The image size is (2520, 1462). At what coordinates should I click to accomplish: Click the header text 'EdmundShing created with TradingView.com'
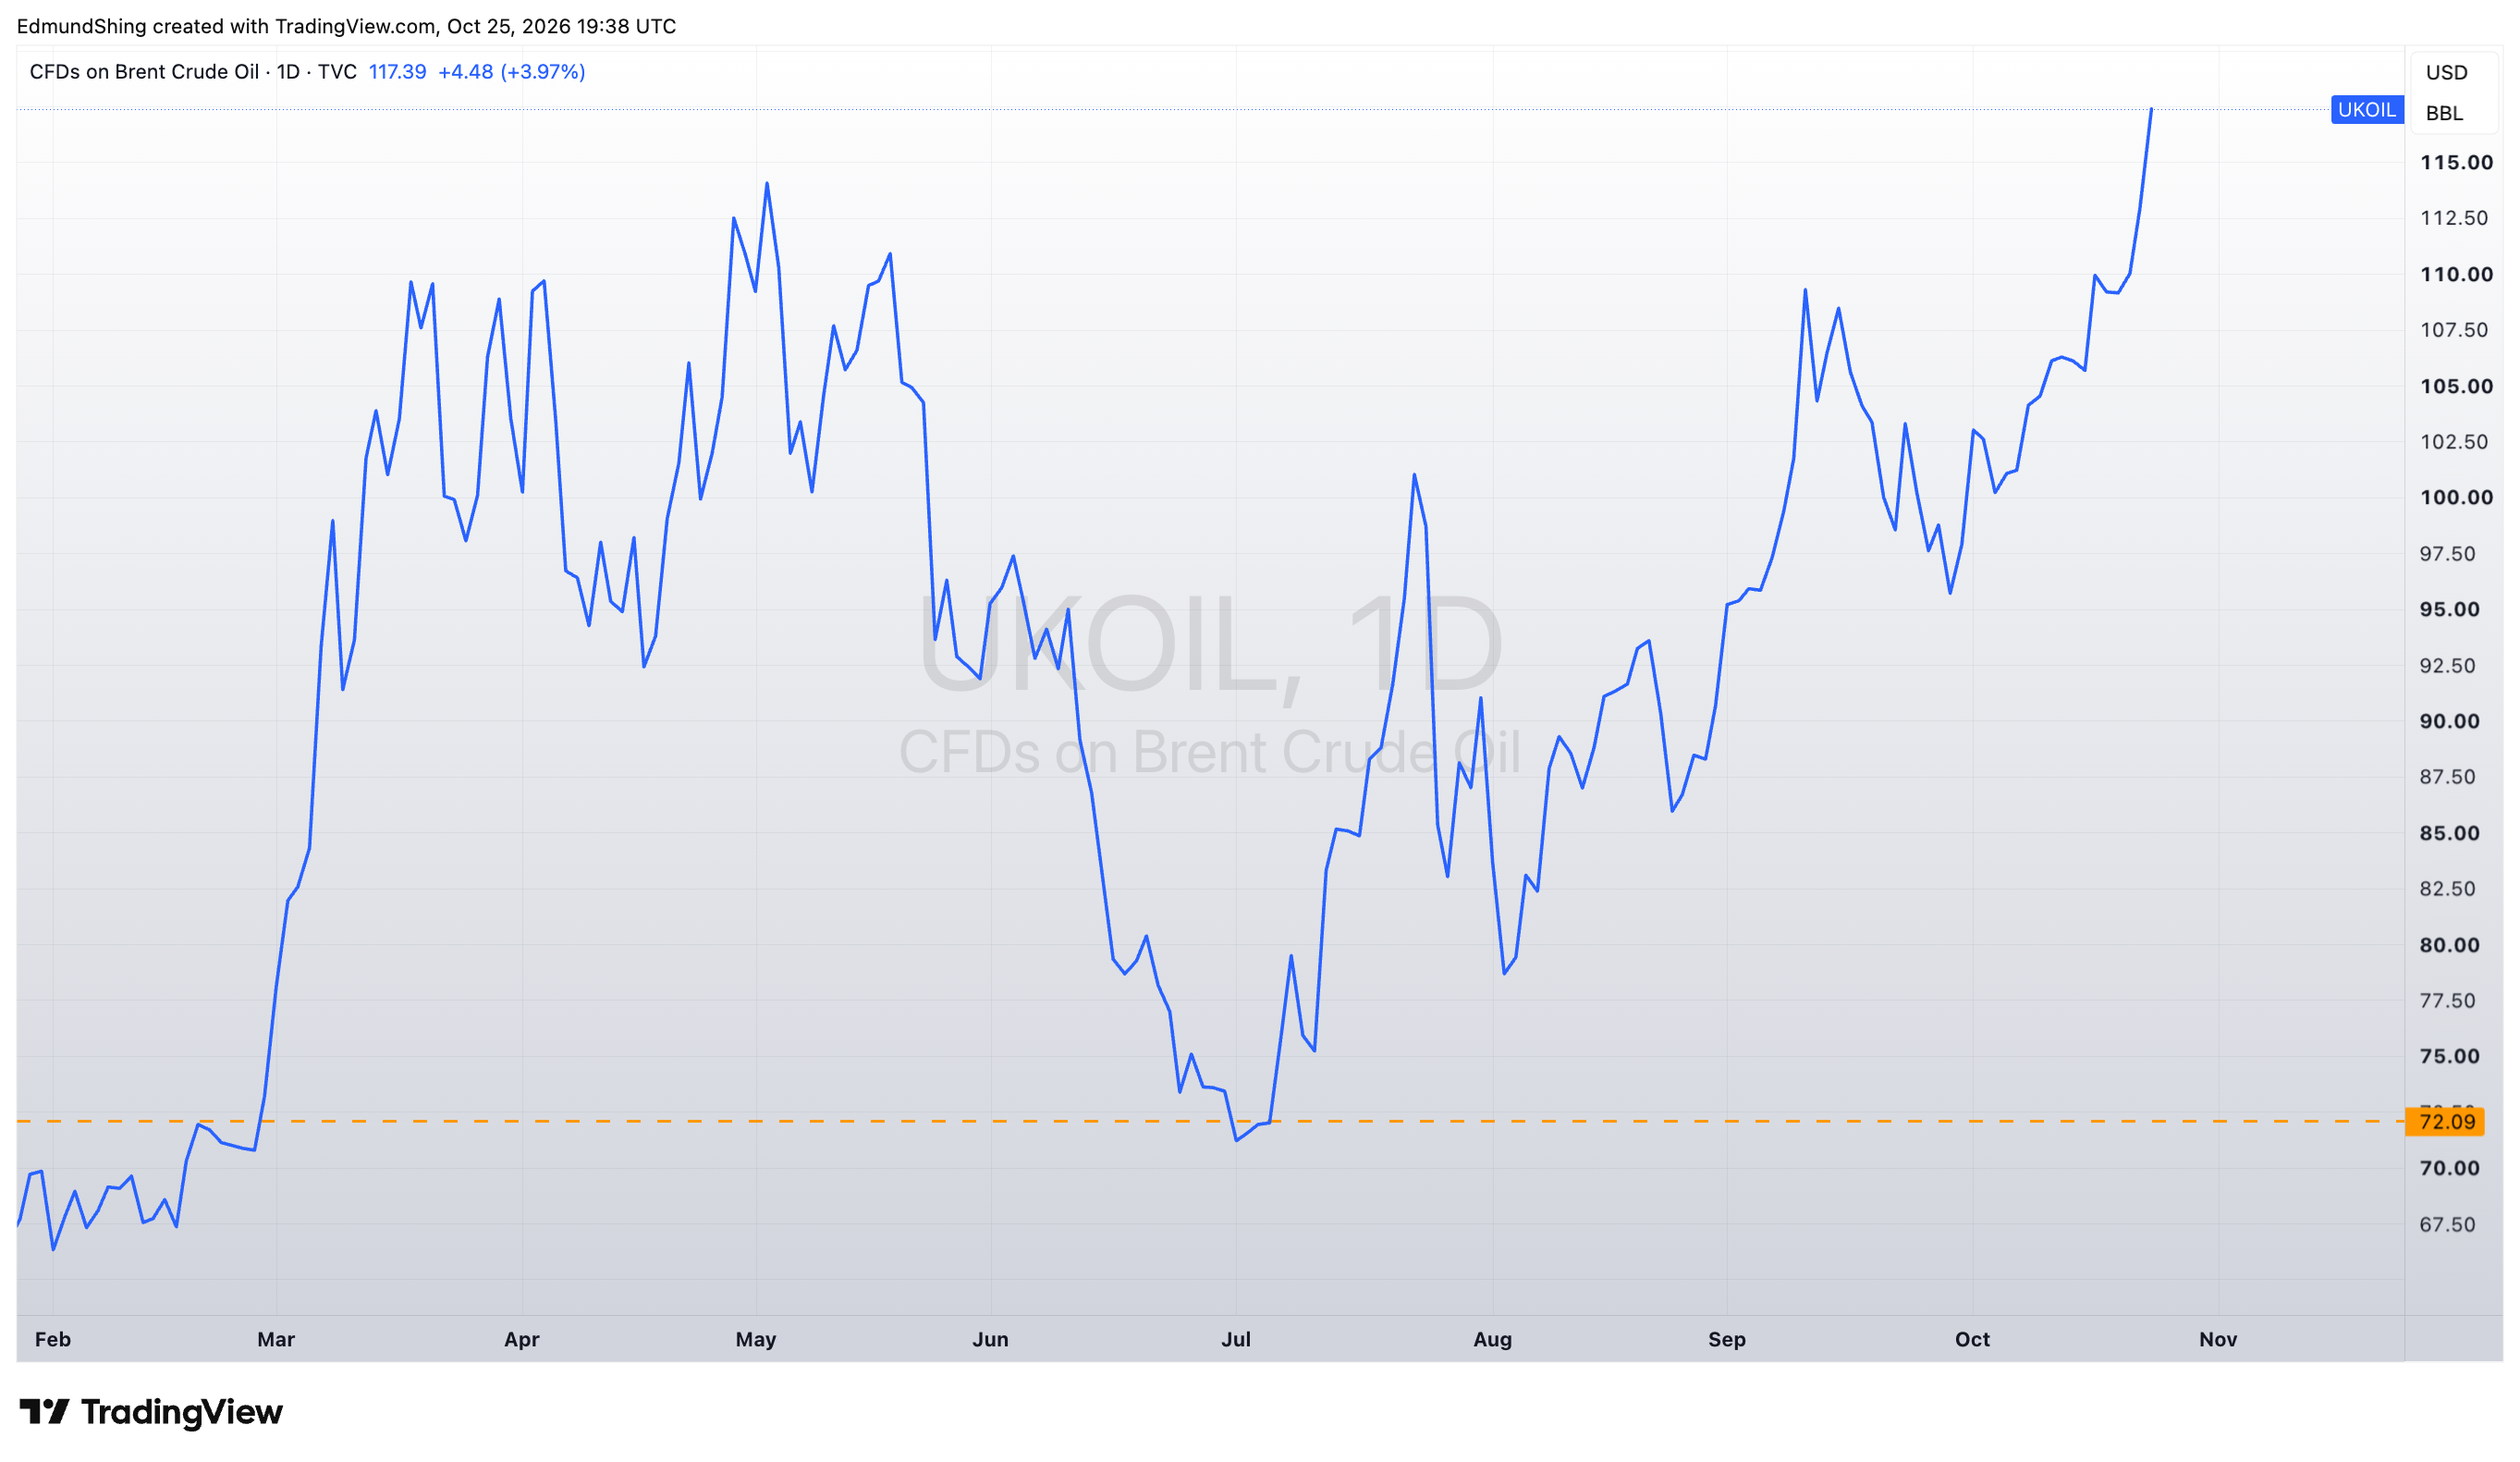226,26
